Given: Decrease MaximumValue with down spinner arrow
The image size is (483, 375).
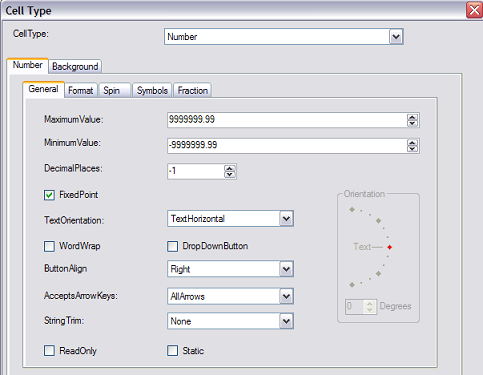Looking at the screenshot, I should pyautogui.click(x=412, y=123).
